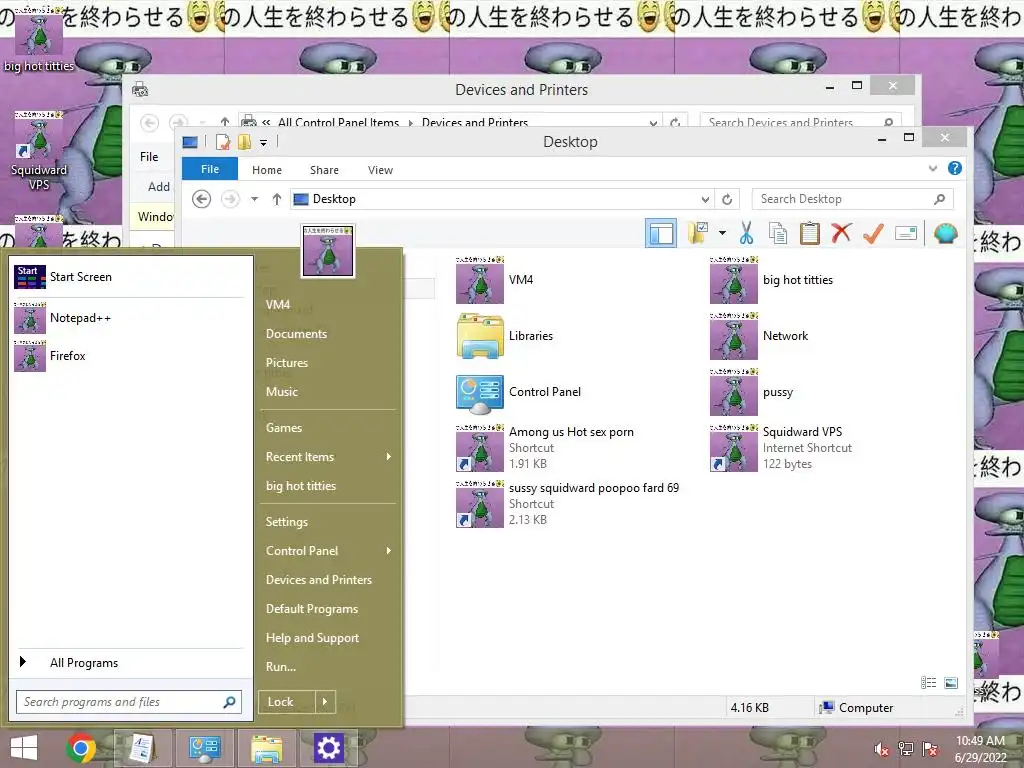Click Back arrow in Desktop window
1024x768 pixels.
click(x=202, y=199)
